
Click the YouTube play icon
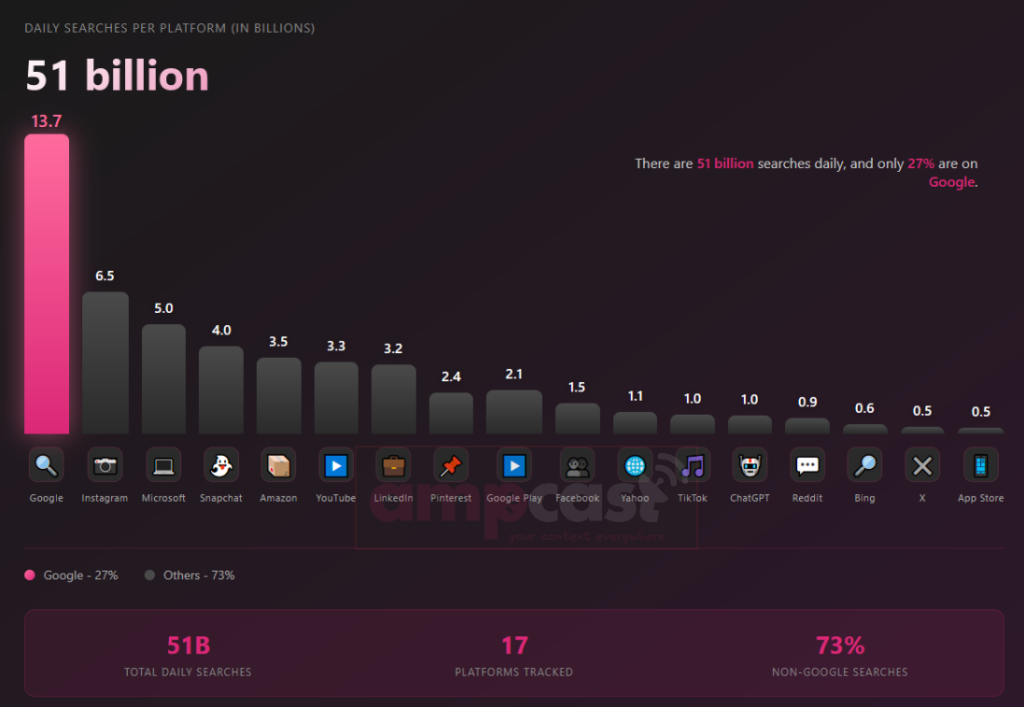pyautogui.click(x=336, y=465)
